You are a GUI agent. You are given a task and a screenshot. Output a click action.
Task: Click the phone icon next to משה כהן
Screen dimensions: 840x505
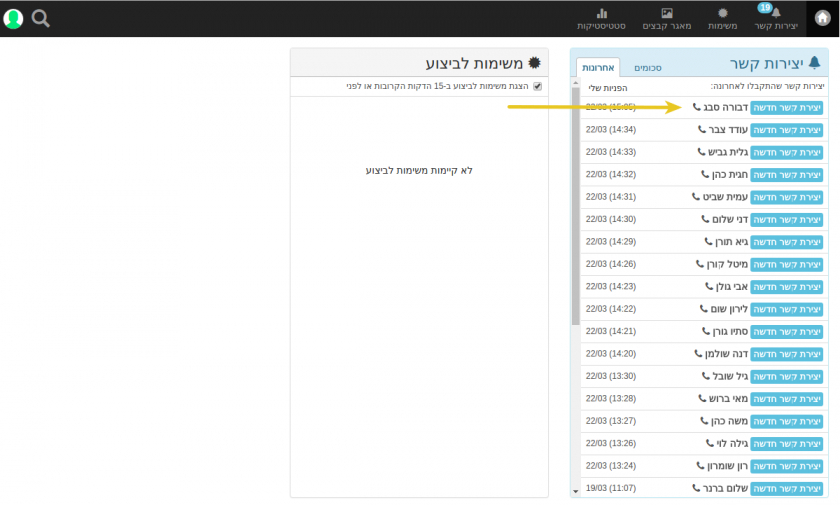[x=704, y=421]
